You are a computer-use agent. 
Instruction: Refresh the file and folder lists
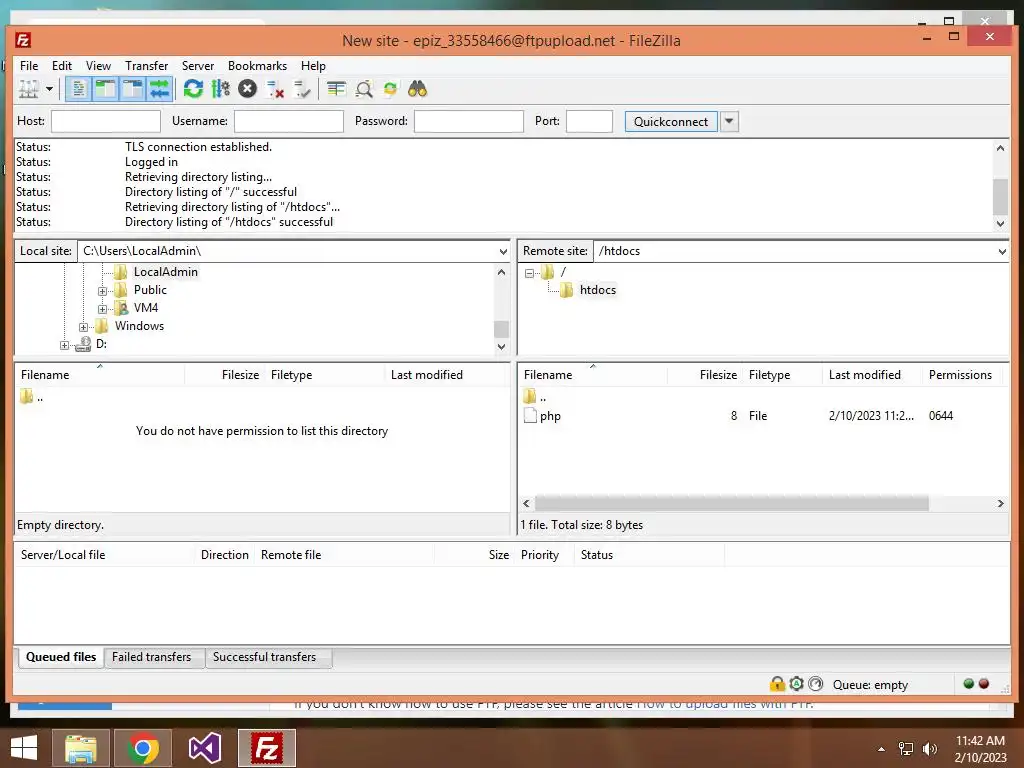193,89
